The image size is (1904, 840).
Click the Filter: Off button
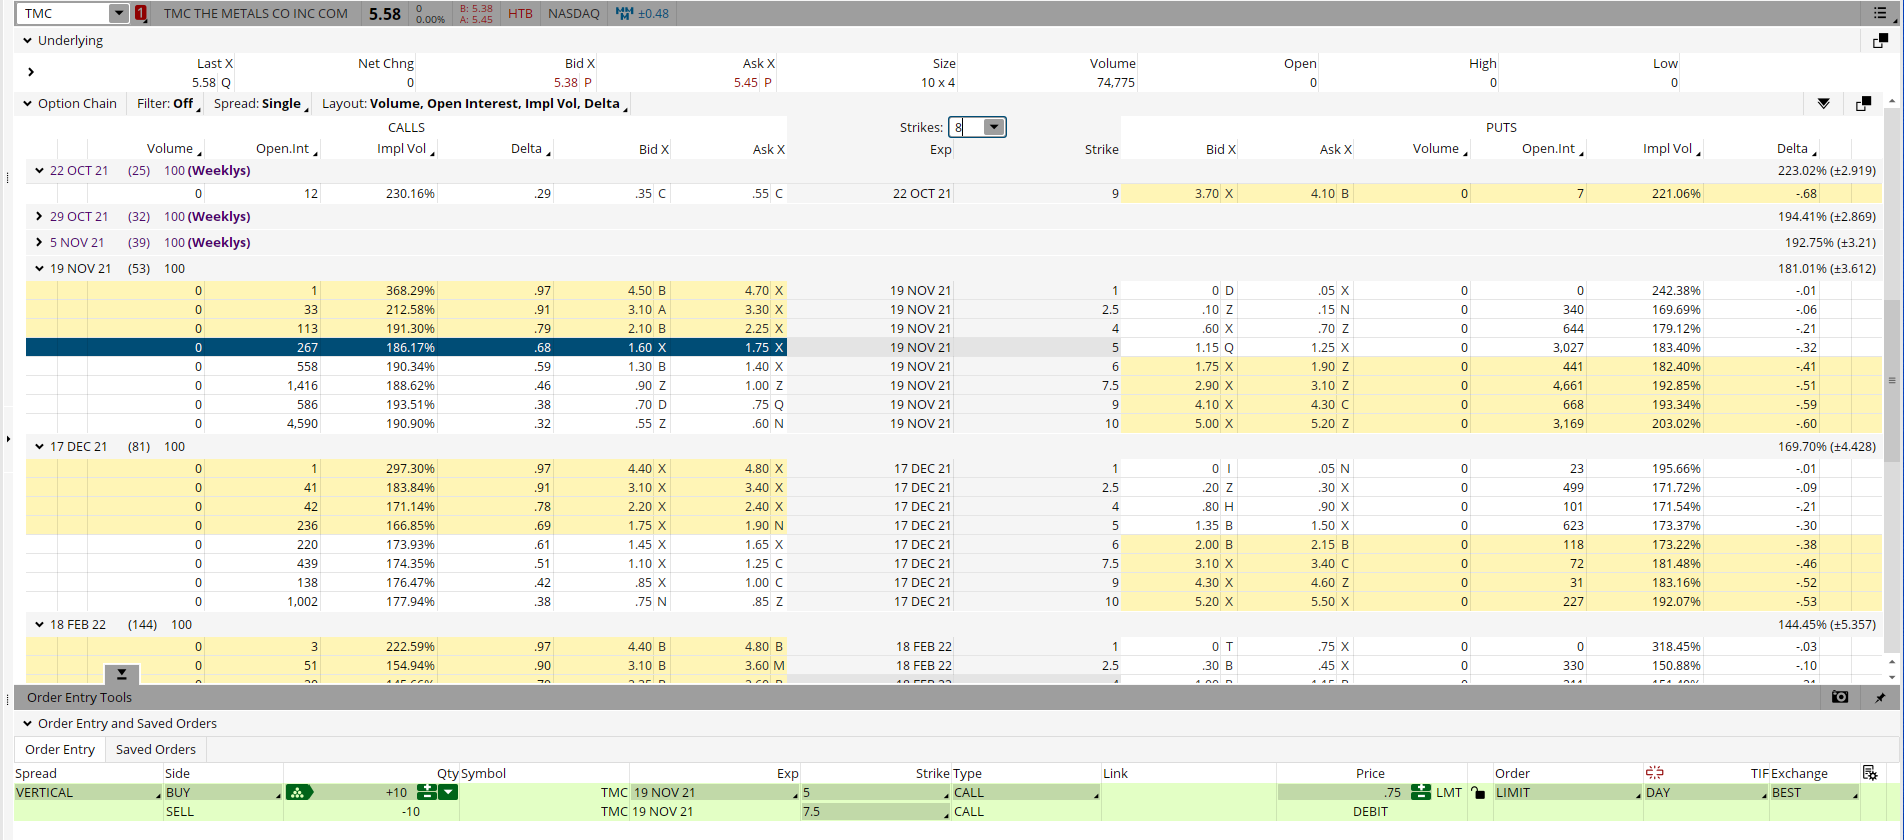(165, 104)
